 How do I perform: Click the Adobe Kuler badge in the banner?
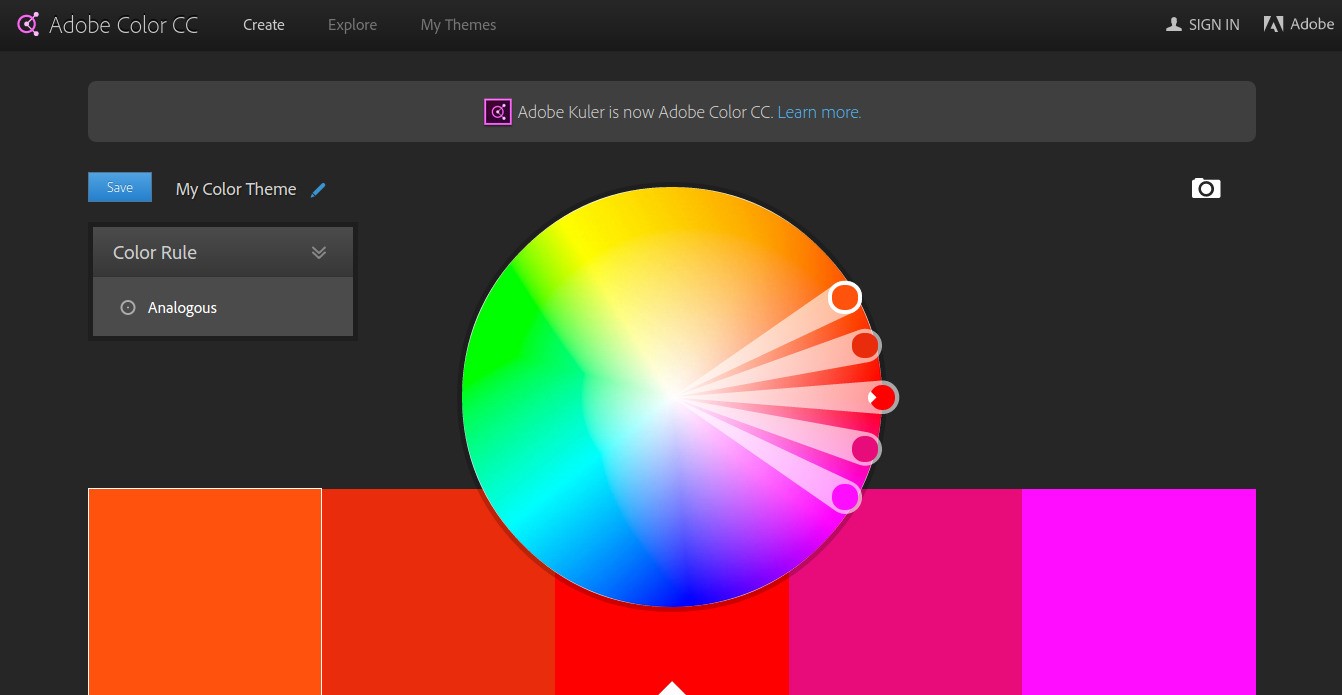click(x=497, y=111)
